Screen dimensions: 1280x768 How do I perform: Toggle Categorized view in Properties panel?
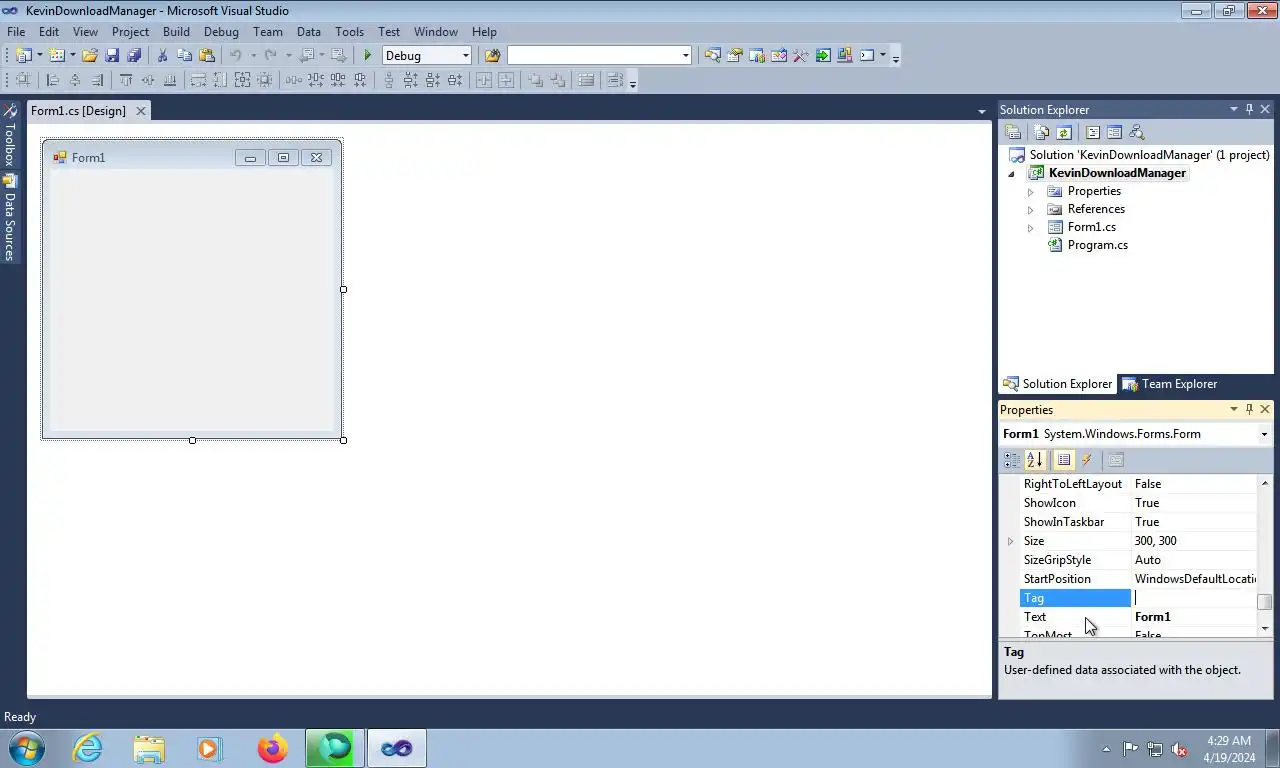coord(1012,459)
